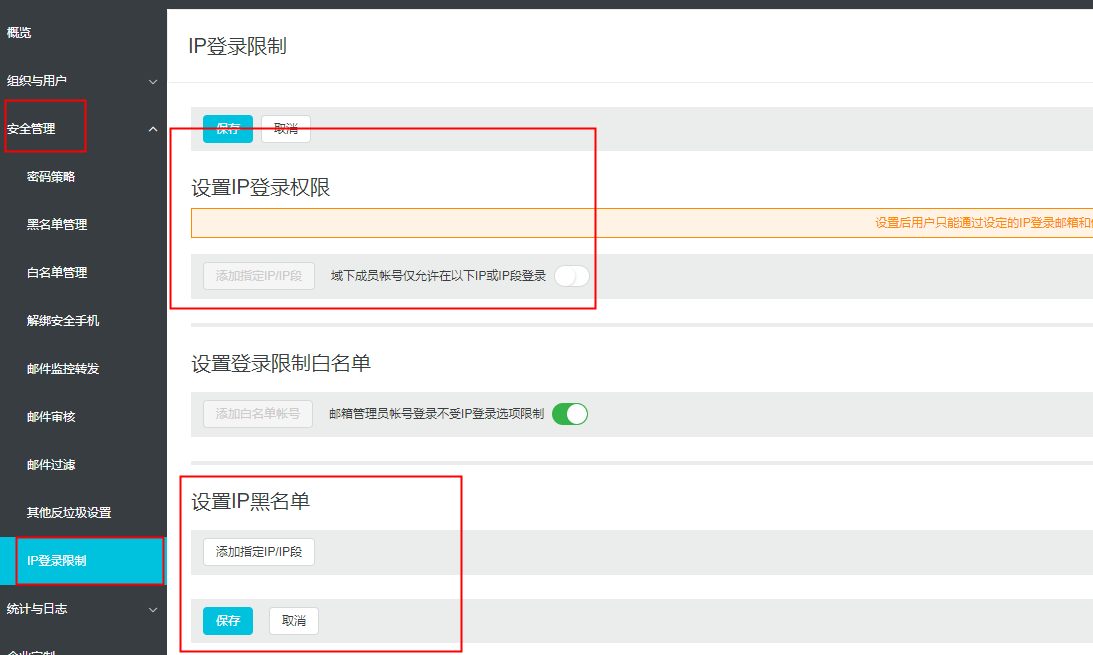Open 邮件监控转发 settings
This screenshot has width=1093, height=655.
point(63,369)
